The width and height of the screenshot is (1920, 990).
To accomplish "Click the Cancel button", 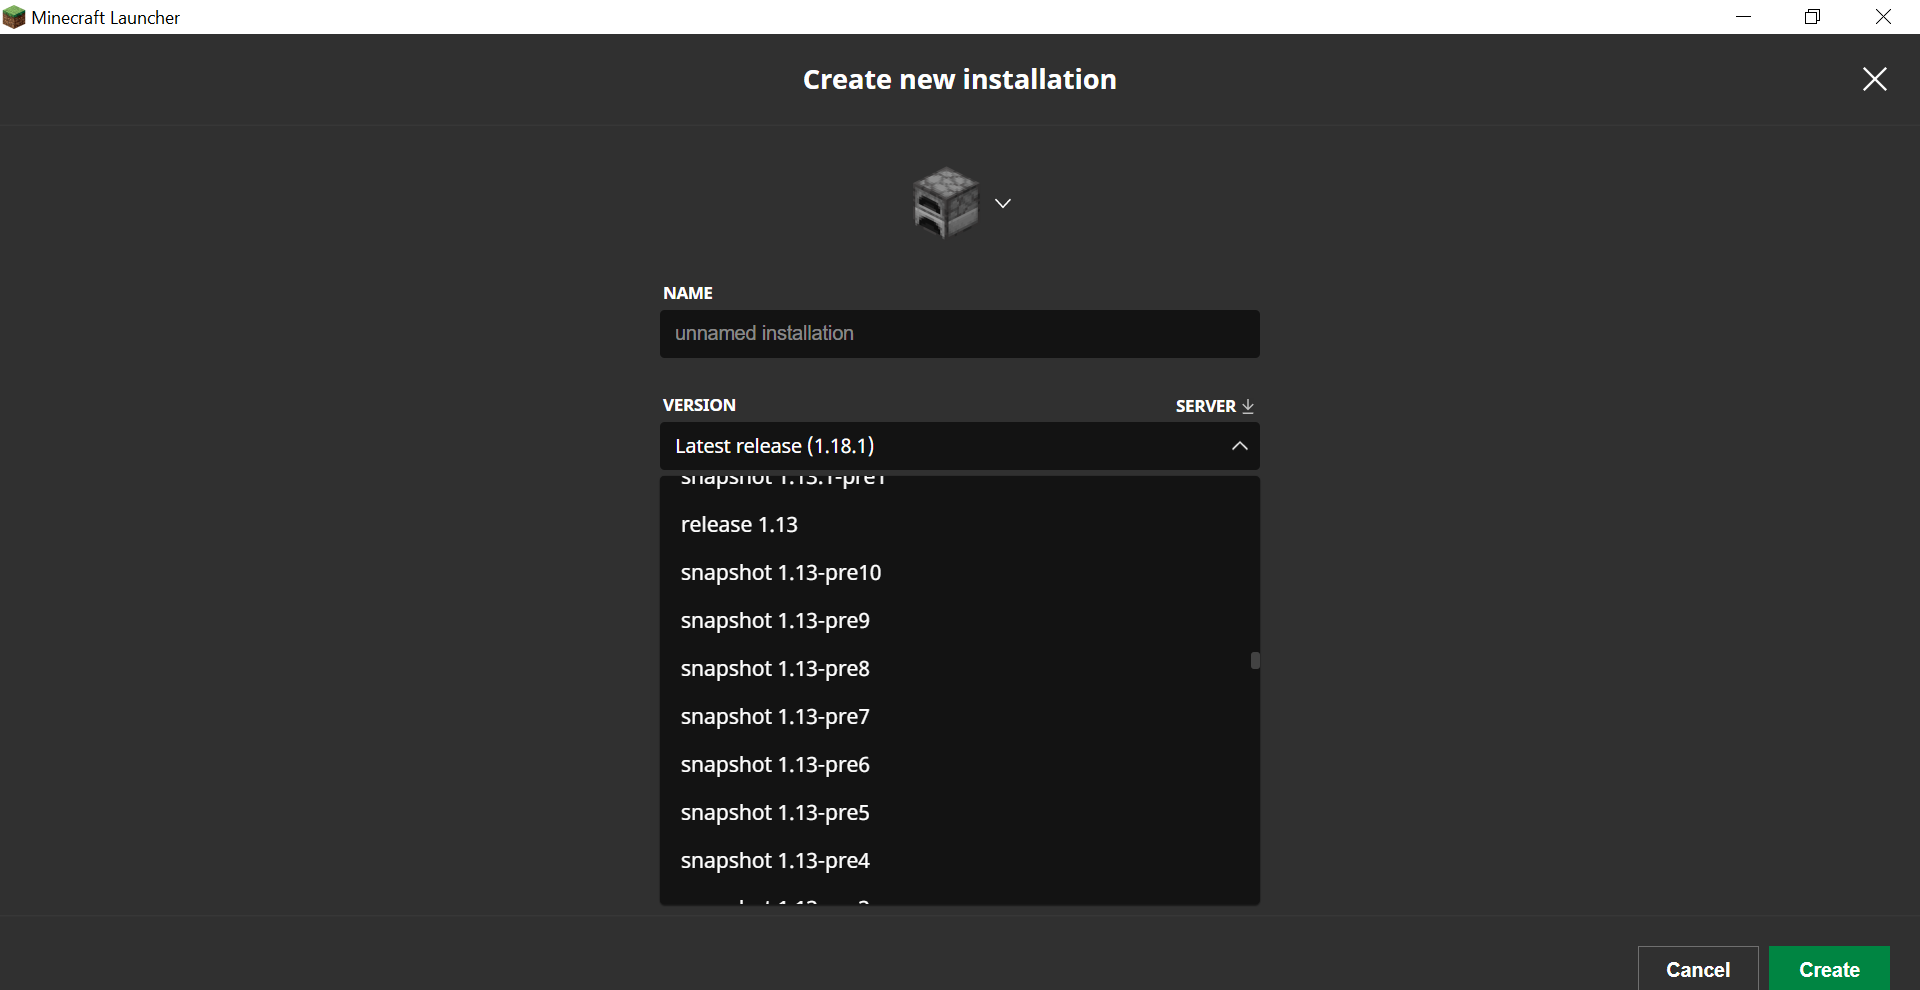I will pos(1697,969).
